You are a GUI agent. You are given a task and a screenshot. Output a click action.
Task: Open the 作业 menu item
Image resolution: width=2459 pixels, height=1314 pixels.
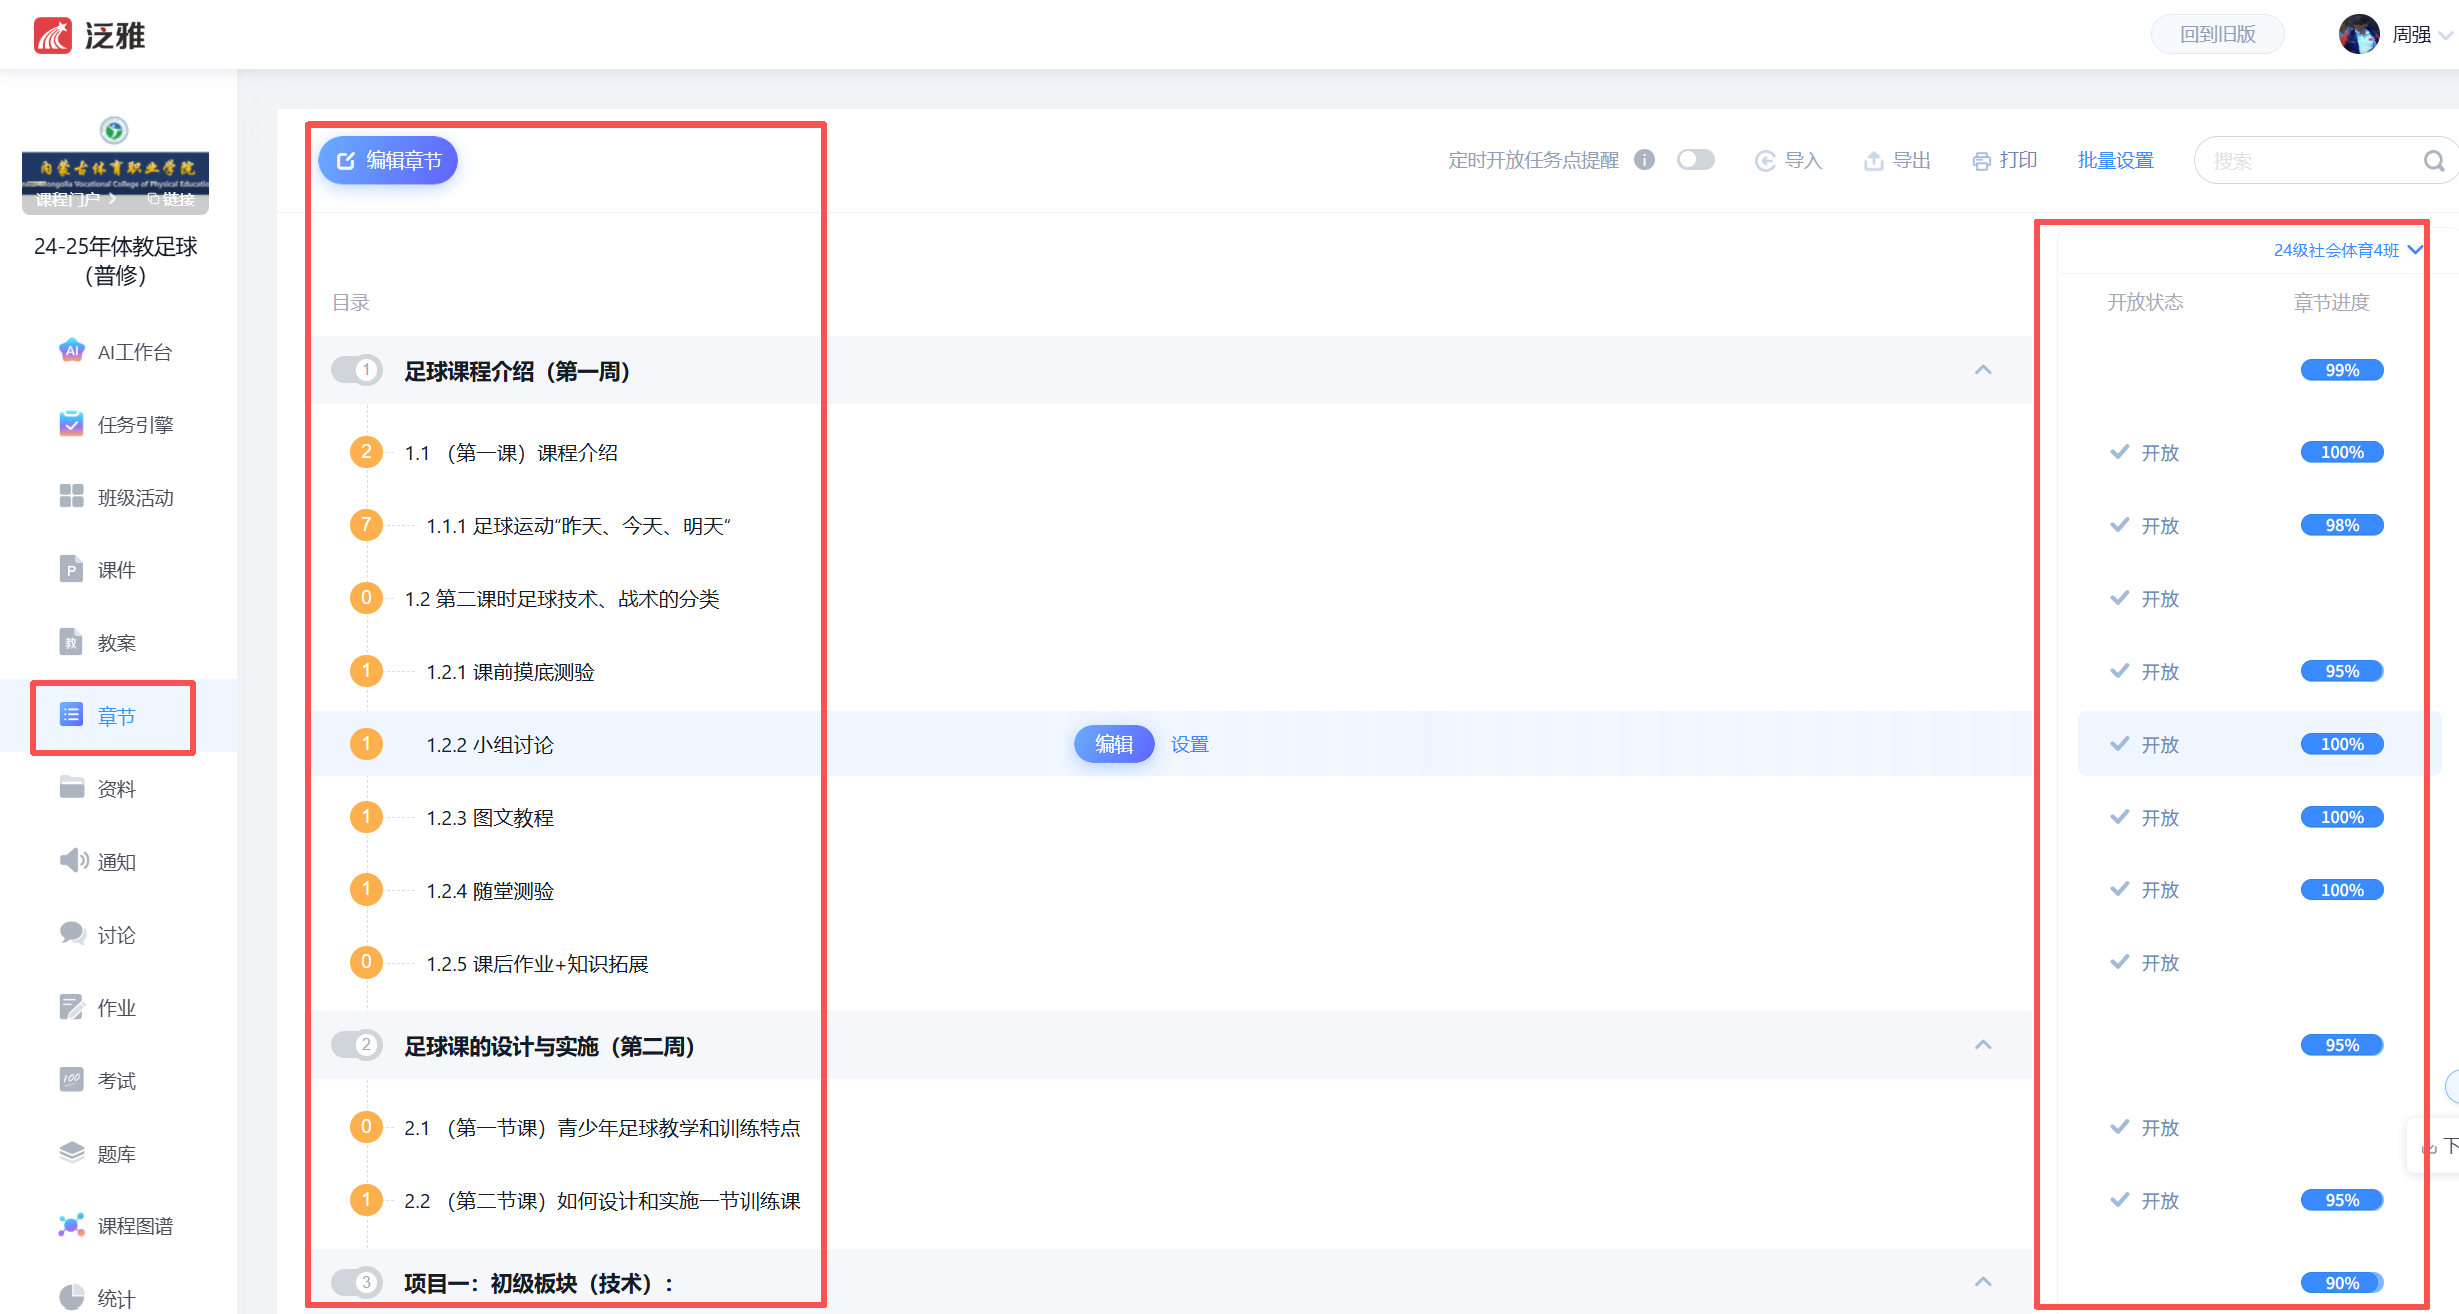(x=116, y=1007)
